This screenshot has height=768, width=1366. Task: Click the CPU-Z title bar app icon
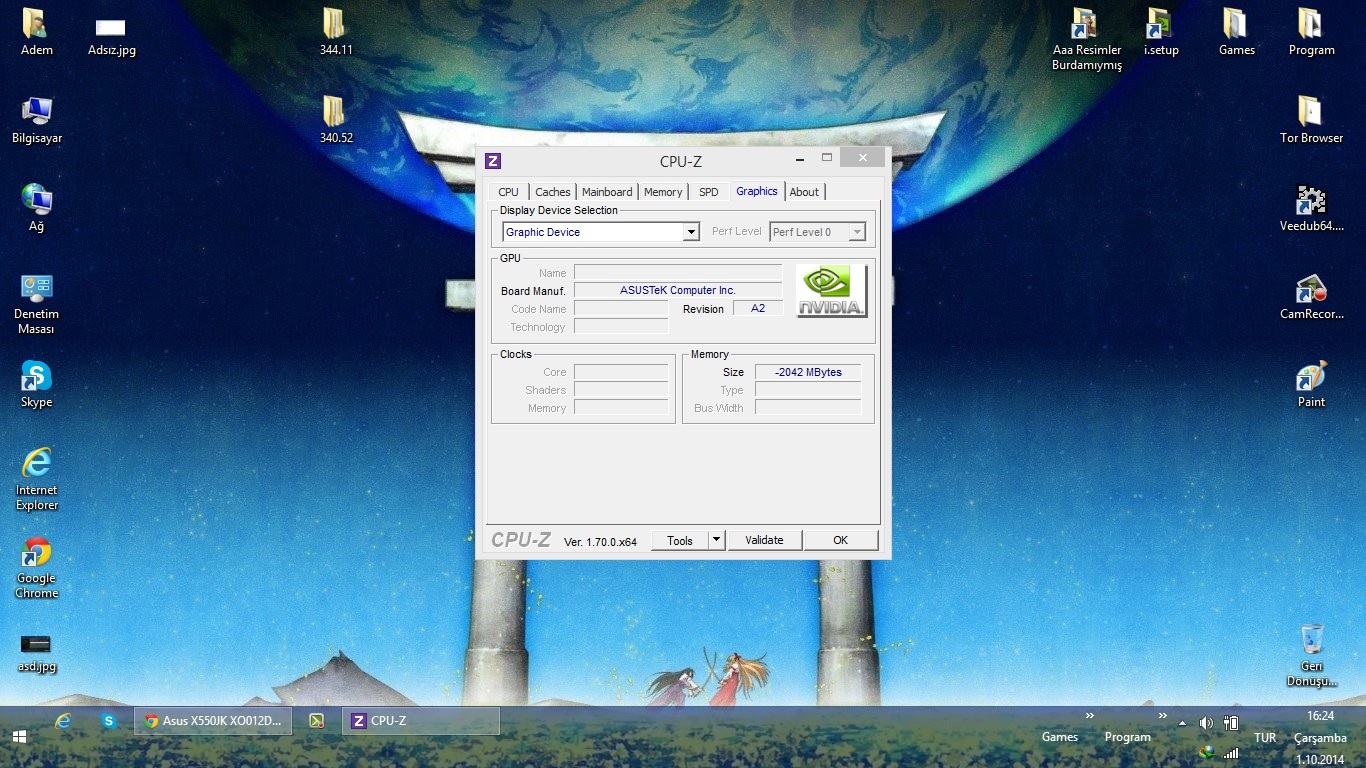tap(492, 161)
